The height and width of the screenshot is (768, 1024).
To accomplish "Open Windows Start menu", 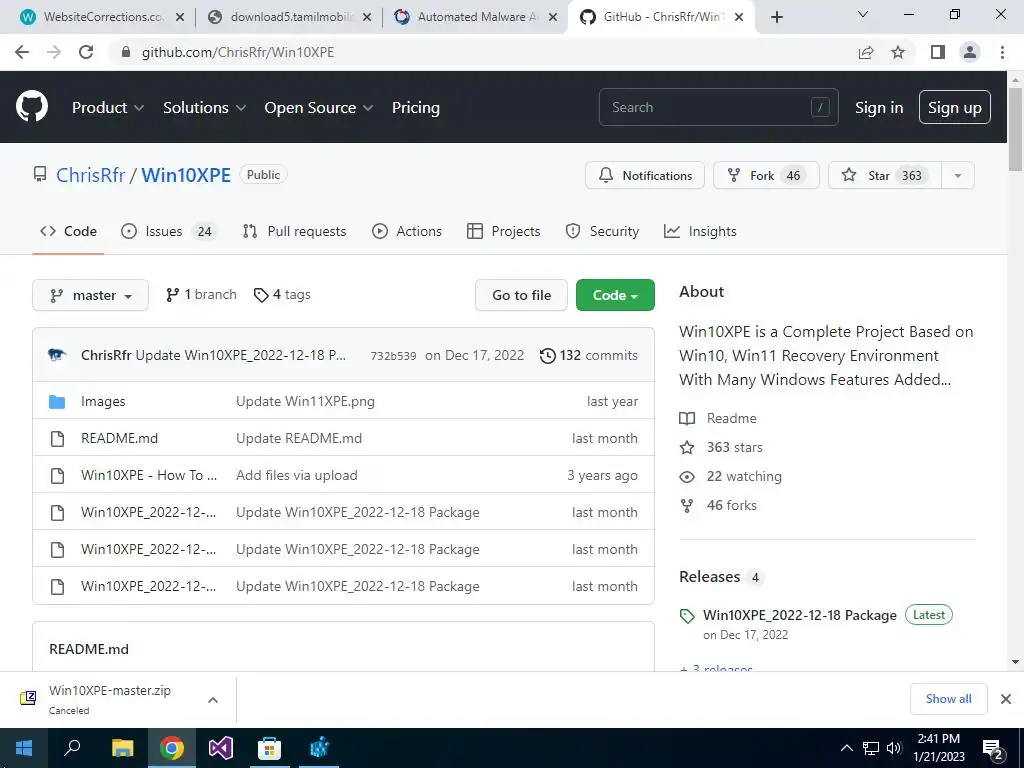I will pos(24,748).
